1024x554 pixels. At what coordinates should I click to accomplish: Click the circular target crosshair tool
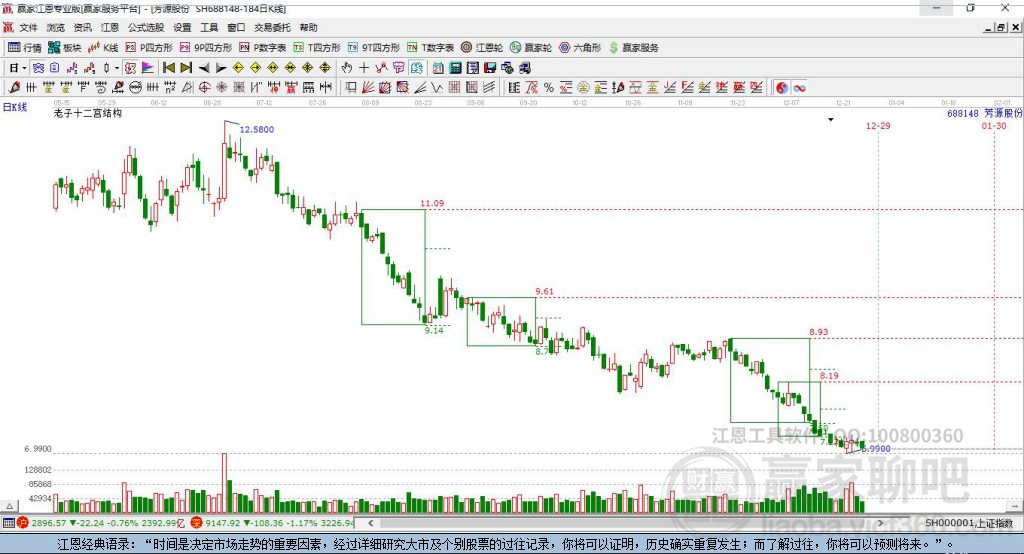point(204,88)
